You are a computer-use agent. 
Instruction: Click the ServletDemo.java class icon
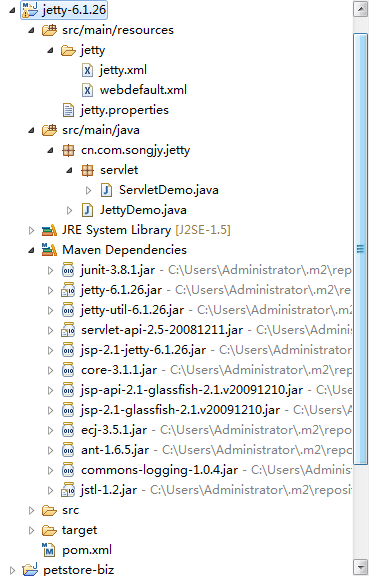pyautogui.click(x=106, y=190)
